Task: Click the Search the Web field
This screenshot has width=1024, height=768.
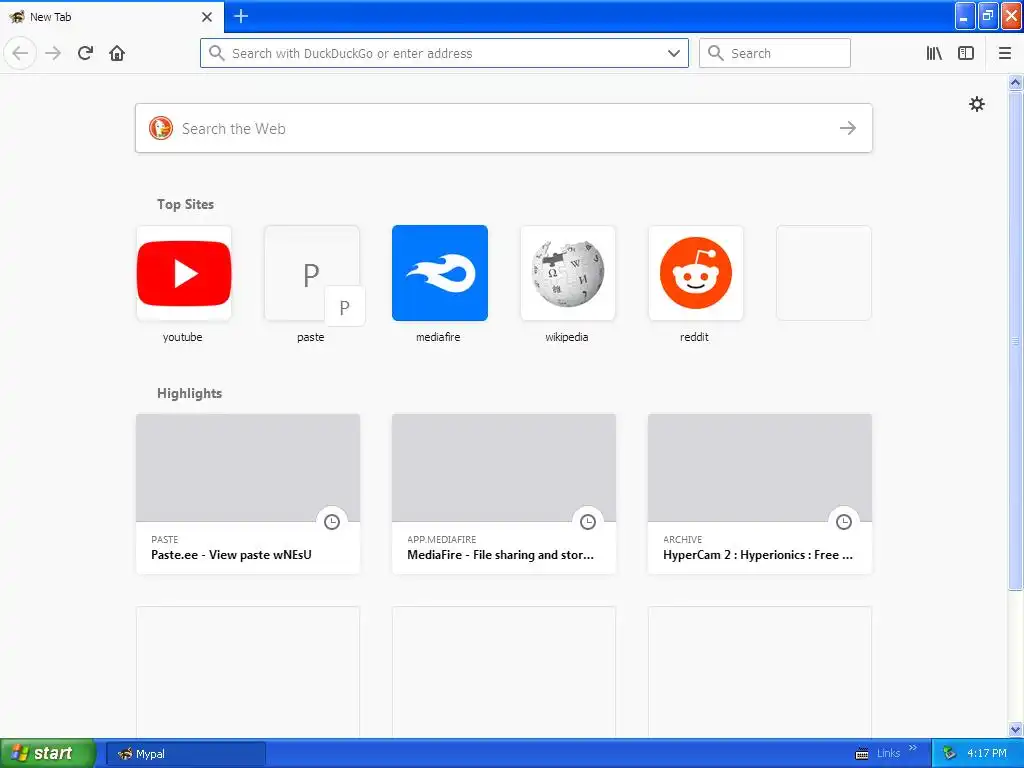Action: click(x=504, y=128)
